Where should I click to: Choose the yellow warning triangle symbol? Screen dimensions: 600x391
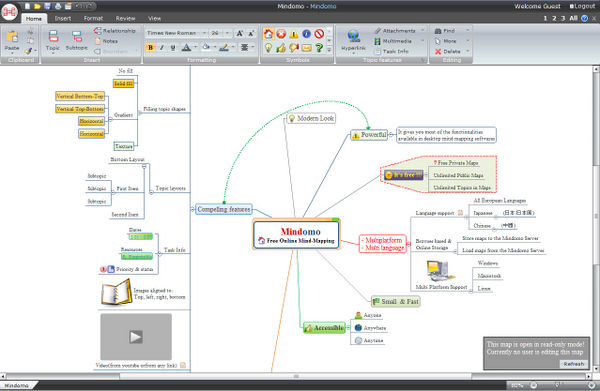point(293,34)
